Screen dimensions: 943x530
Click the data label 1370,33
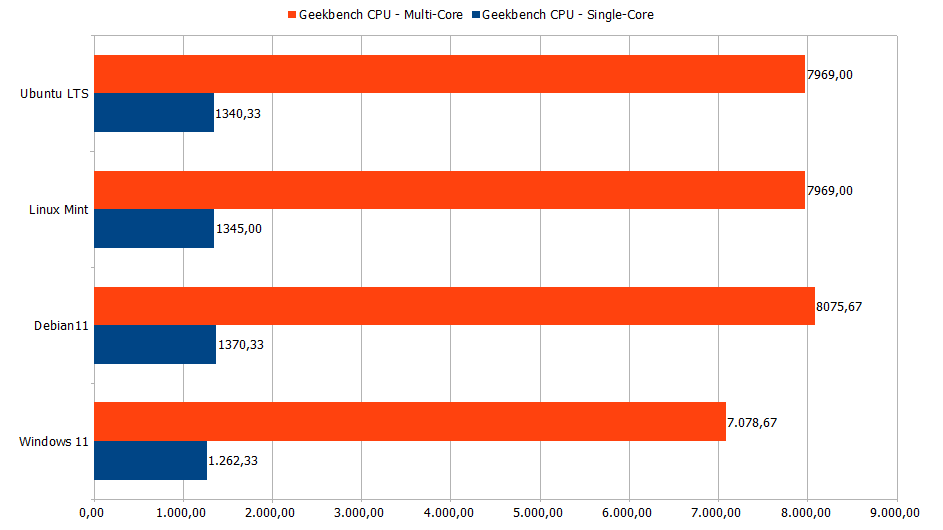pos(241,345)
